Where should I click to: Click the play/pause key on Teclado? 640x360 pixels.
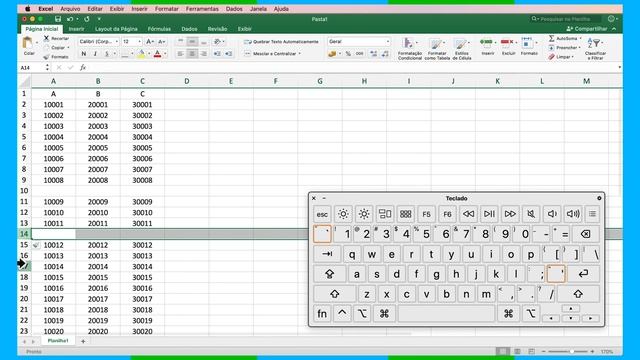coord(489,214)
